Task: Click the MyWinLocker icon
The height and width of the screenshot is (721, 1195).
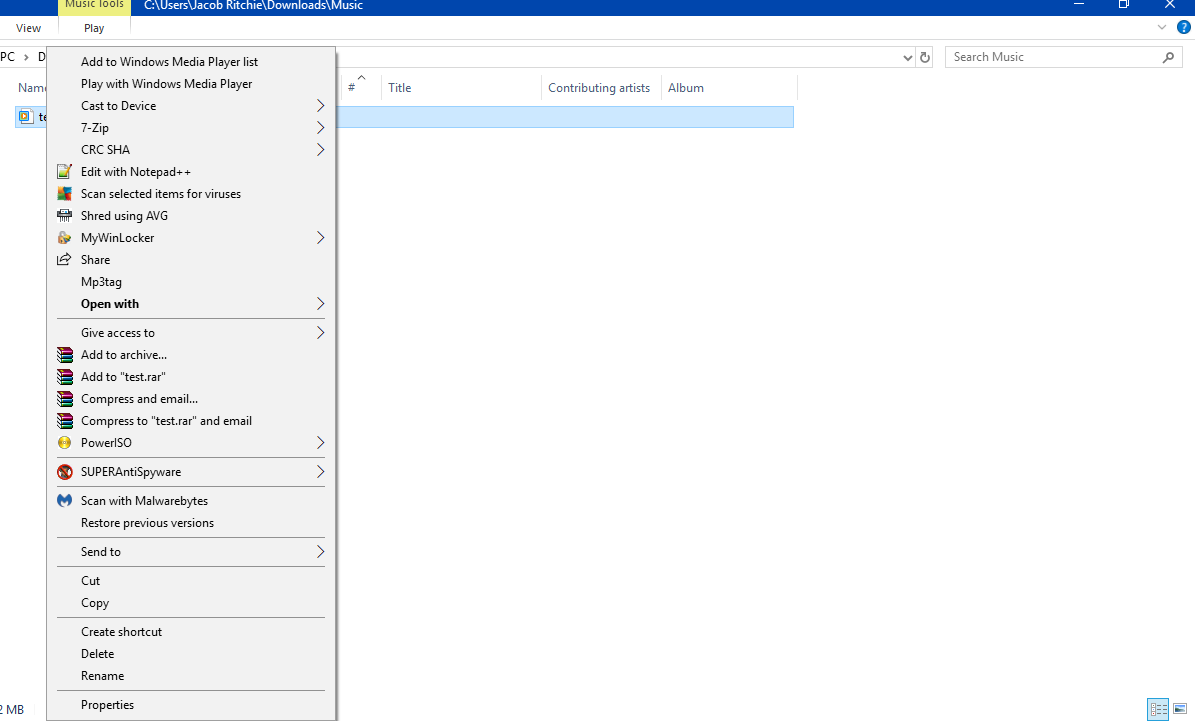Action: 65,238
